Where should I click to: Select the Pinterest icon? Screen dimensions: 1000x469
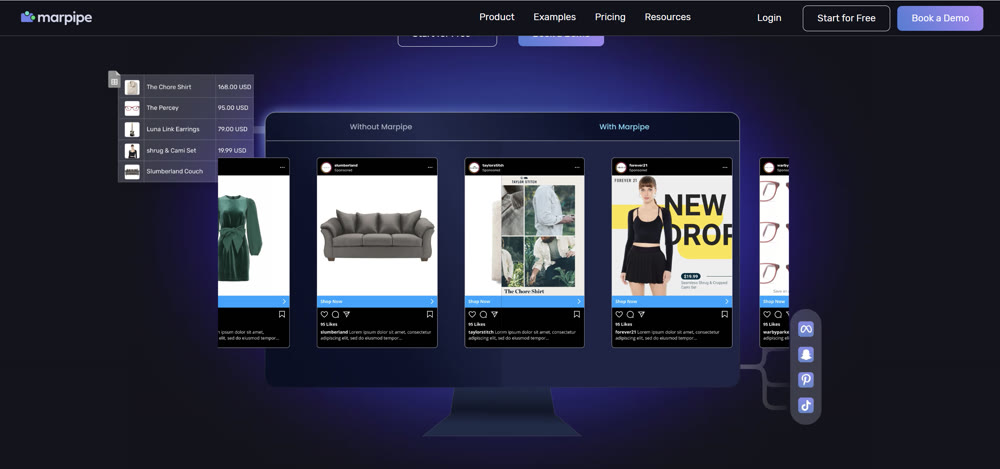point(806,380)
